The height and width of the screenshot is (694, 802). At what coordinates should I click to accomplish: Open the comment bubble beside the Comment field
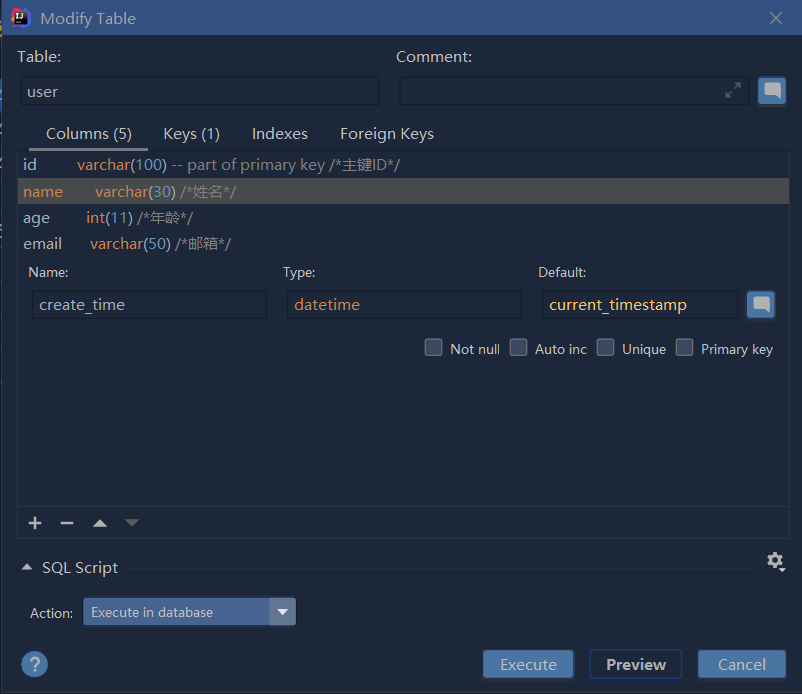(772, 90)
